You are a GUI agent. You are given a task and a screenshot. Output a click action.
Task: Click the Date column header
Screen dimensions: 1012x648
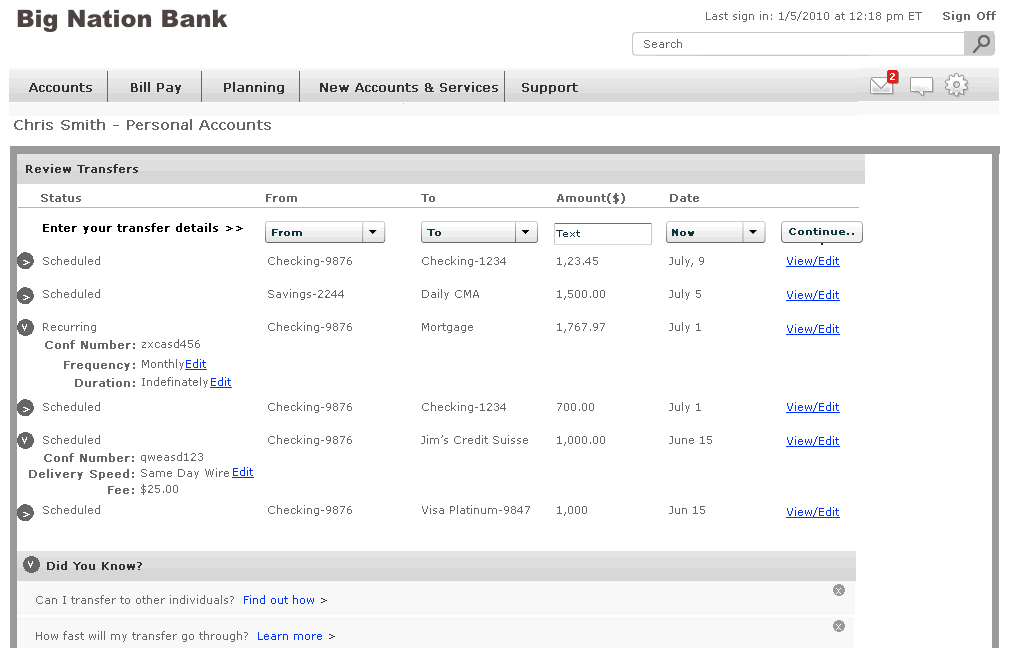pyautogui.click(x=684, y=198)
